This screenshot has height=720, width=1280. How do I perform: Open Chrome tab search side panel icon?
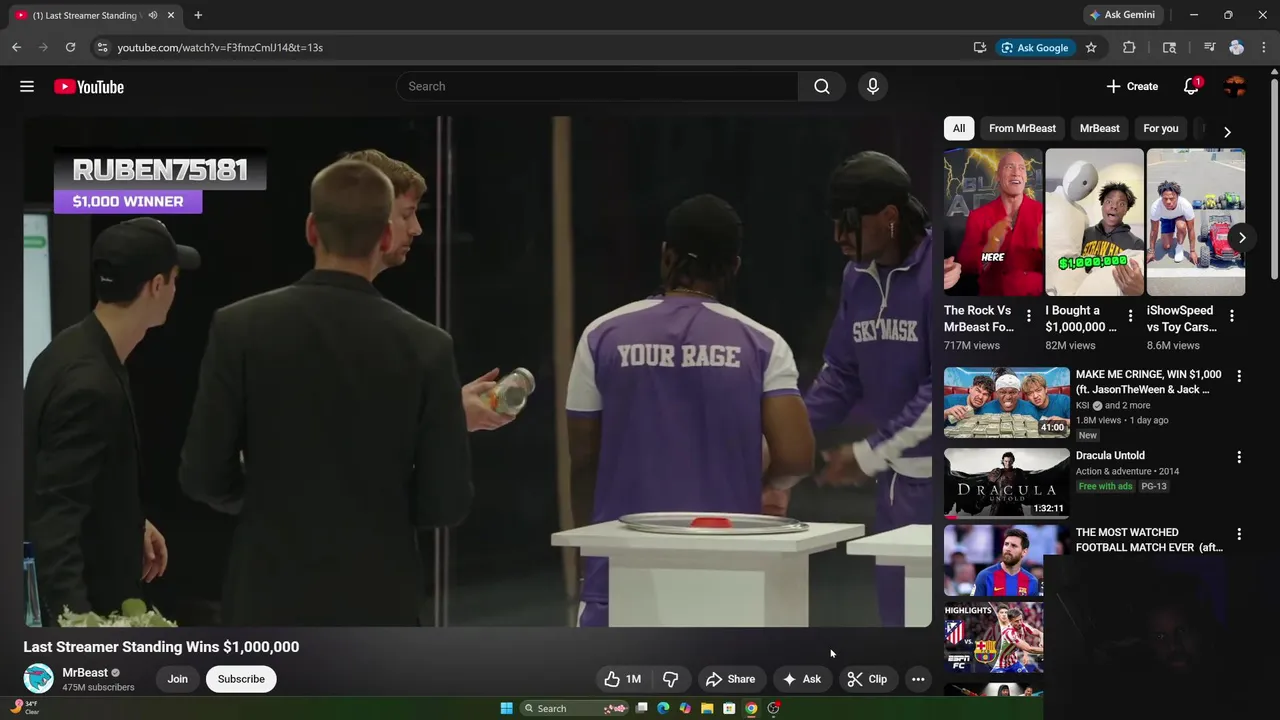point(1169,47)
